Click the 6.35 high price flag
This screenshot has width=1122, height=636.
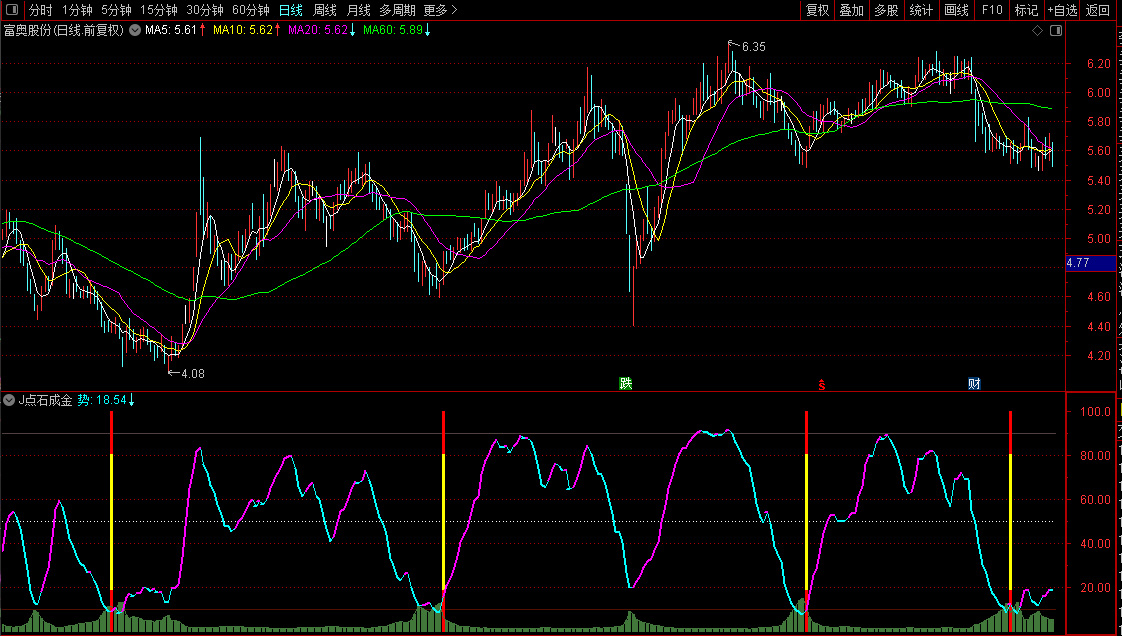(x=750, y=47)
